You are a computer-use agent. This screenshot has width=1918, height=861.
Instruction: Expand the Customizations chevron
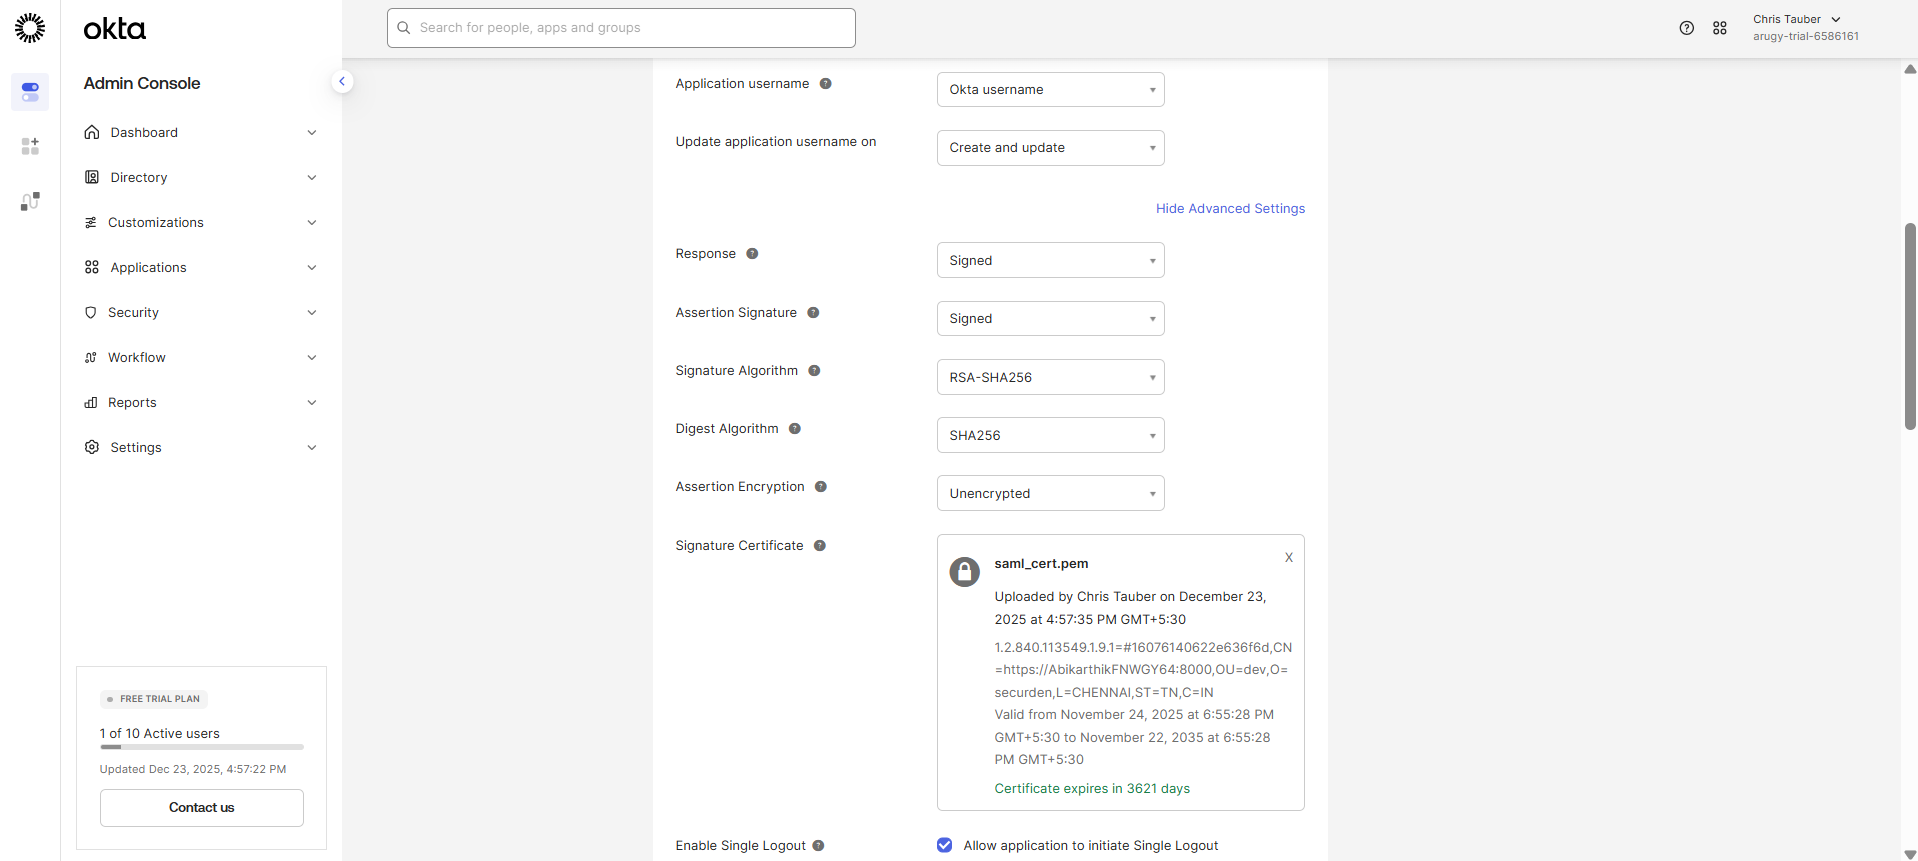pyautogui.click(x=312, y=222)
